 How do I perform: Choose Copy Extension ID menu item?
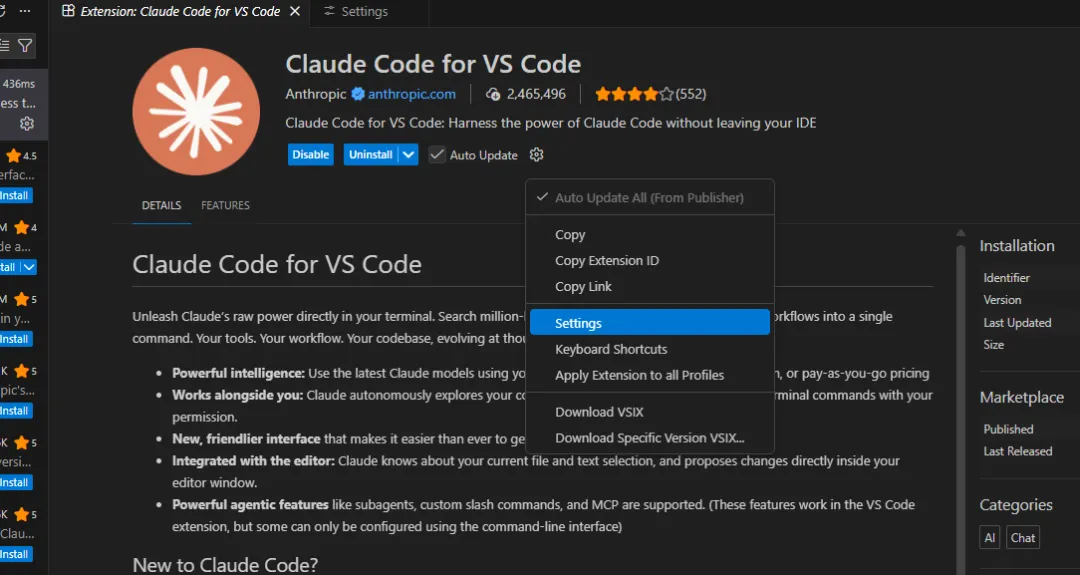tap(607, 261)
